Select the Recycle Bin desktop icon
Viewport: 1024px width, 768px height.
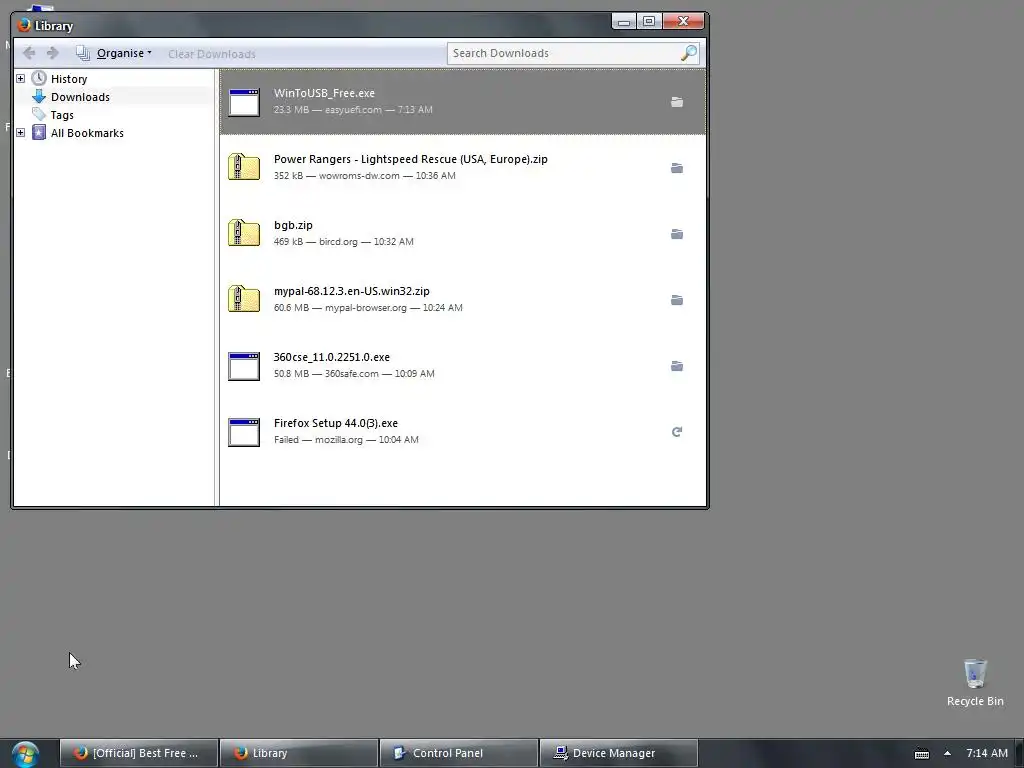[975, 682]
